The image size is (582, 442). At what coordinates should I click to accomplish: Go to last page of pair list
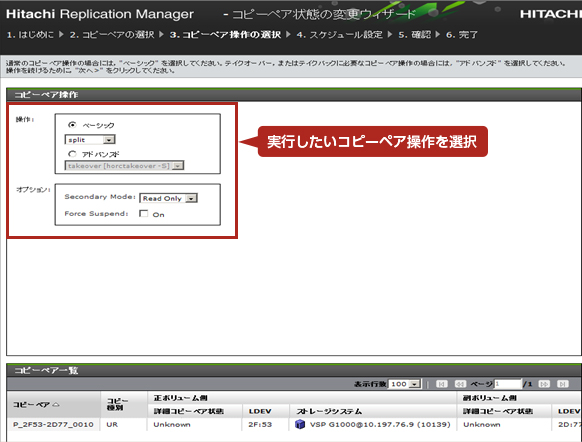click(563, 384)
